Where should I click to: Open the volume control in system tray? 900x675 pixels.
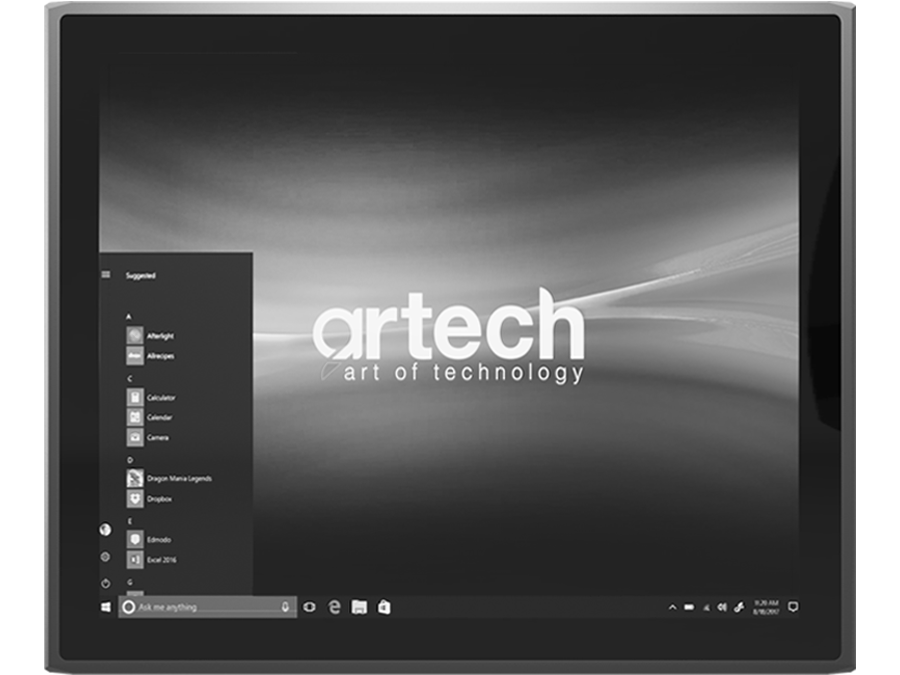(x=722, y=607)
